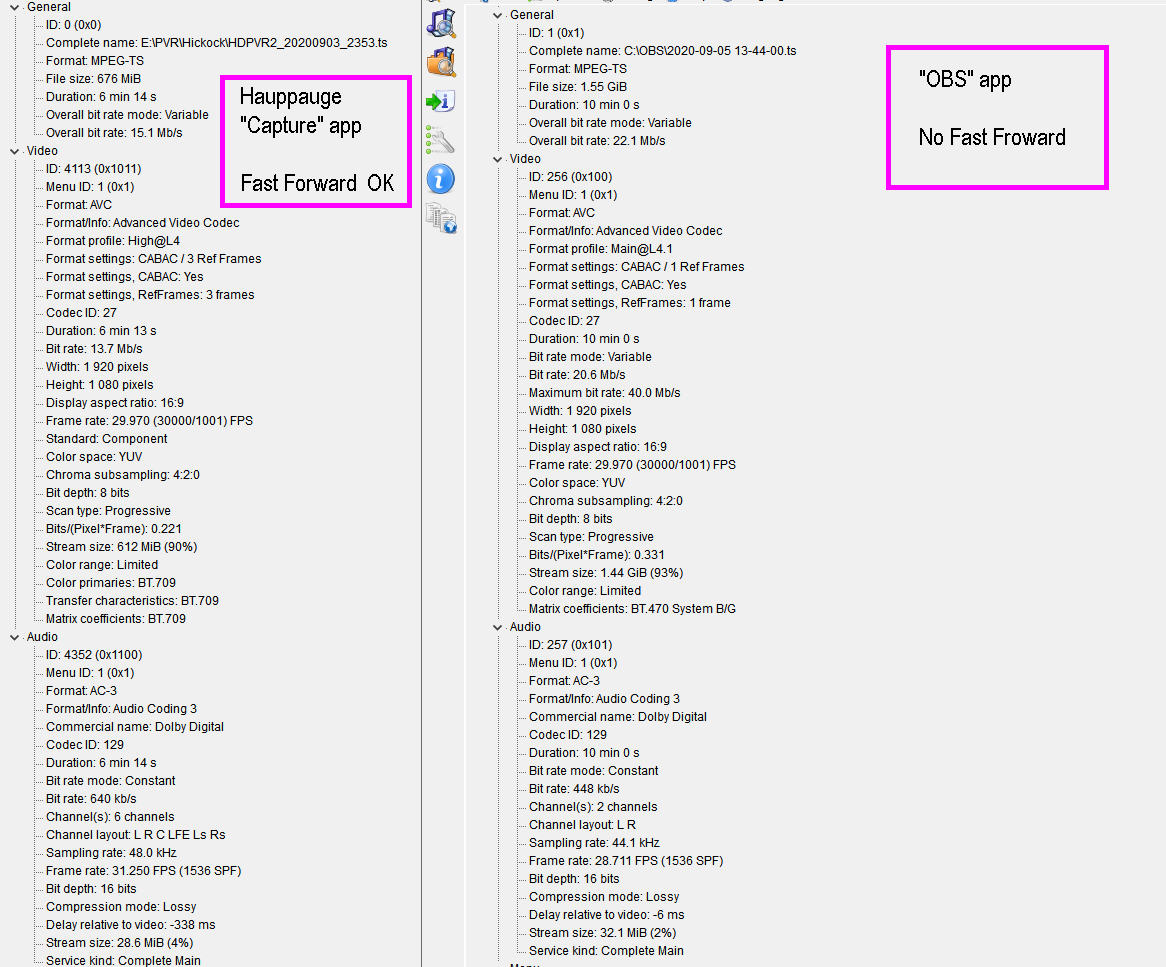Click the blue About info icon

coord(441,179)
